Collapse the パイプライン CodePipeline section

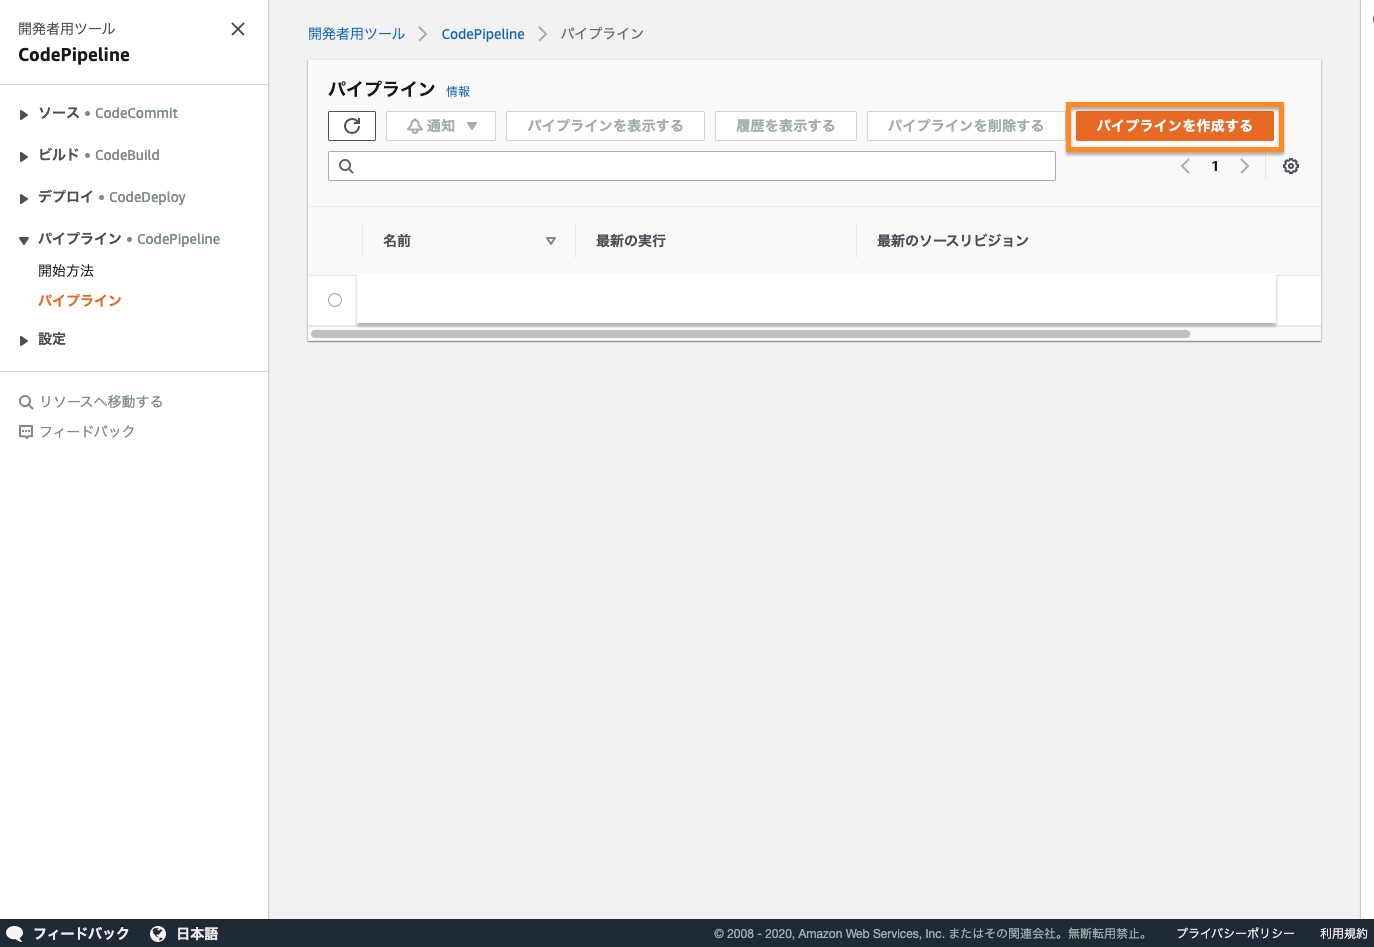[24, 240]
